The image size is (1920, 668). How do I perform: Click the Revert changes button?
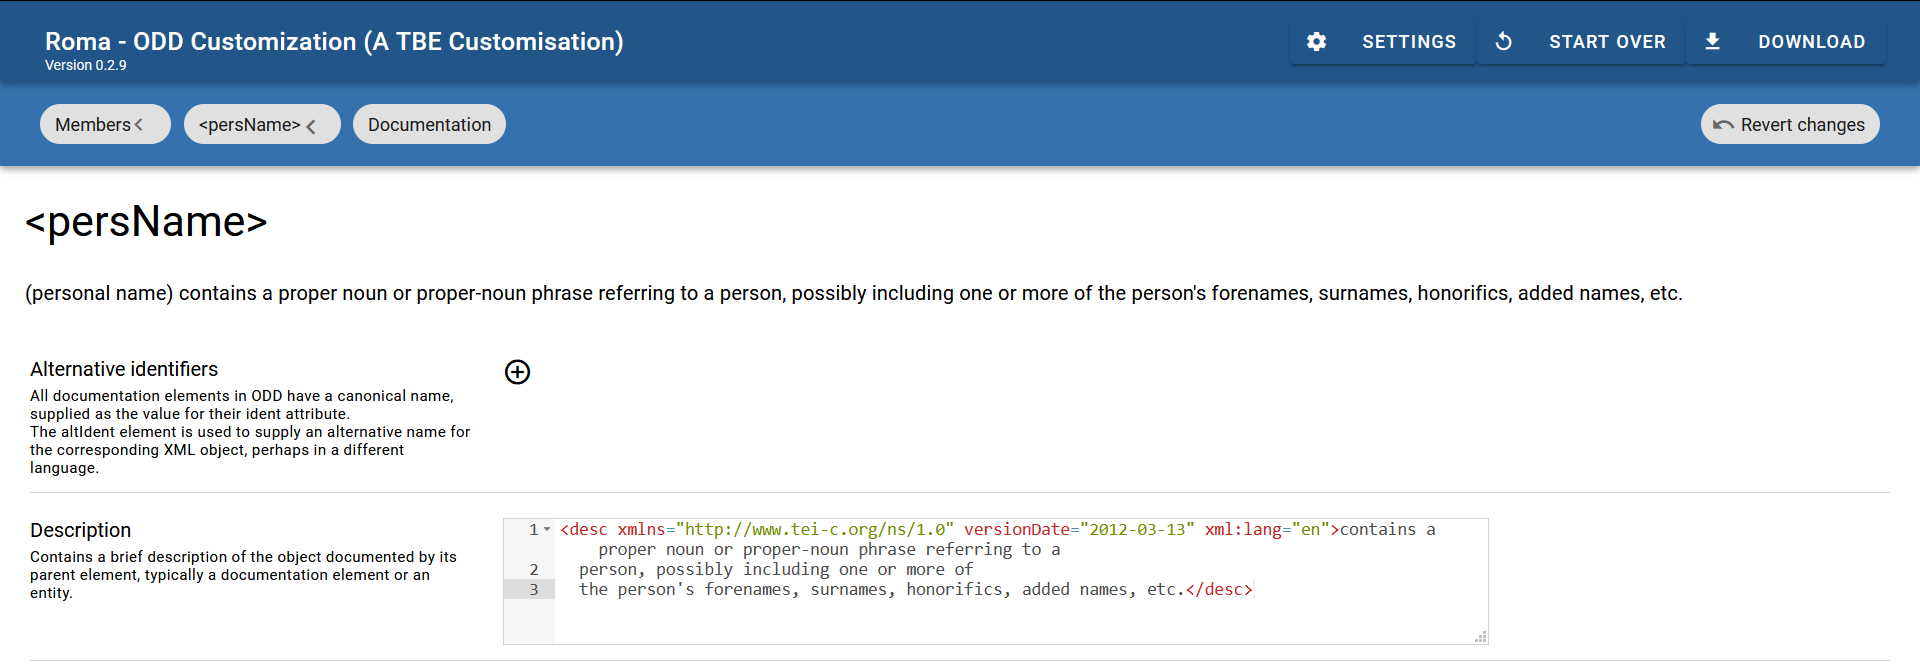click(1790, 125)
